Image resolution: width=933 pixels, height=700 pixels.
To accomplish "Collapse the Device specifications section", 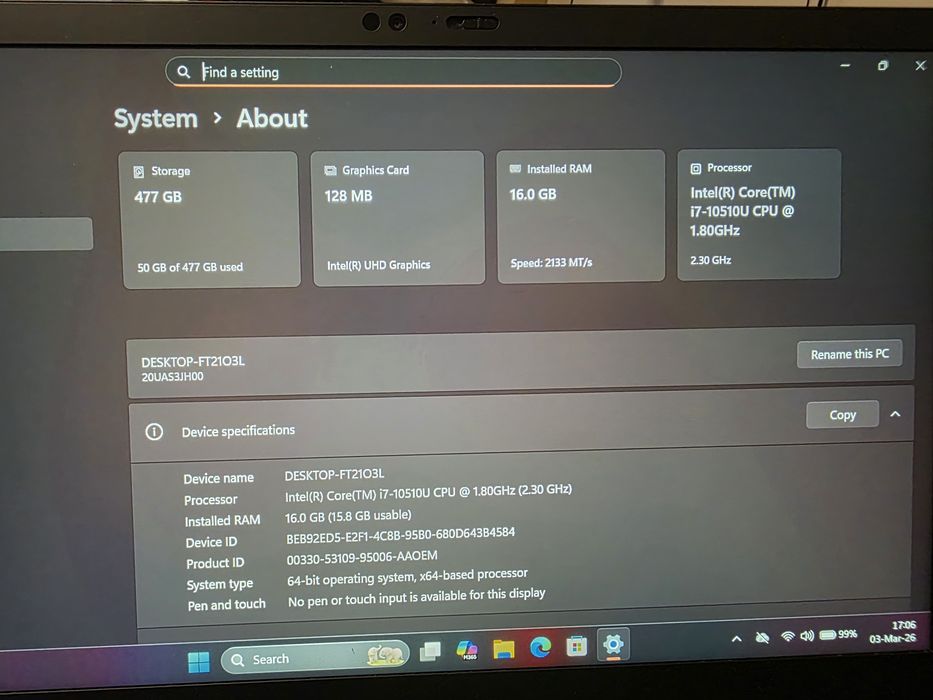I will (x=896, y=414).
